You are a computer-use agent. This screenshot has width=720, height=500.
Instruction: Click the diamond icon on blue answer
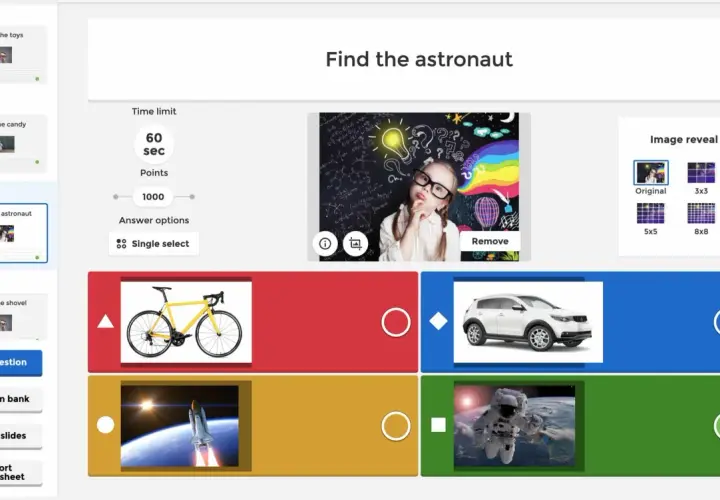(438, 321)
